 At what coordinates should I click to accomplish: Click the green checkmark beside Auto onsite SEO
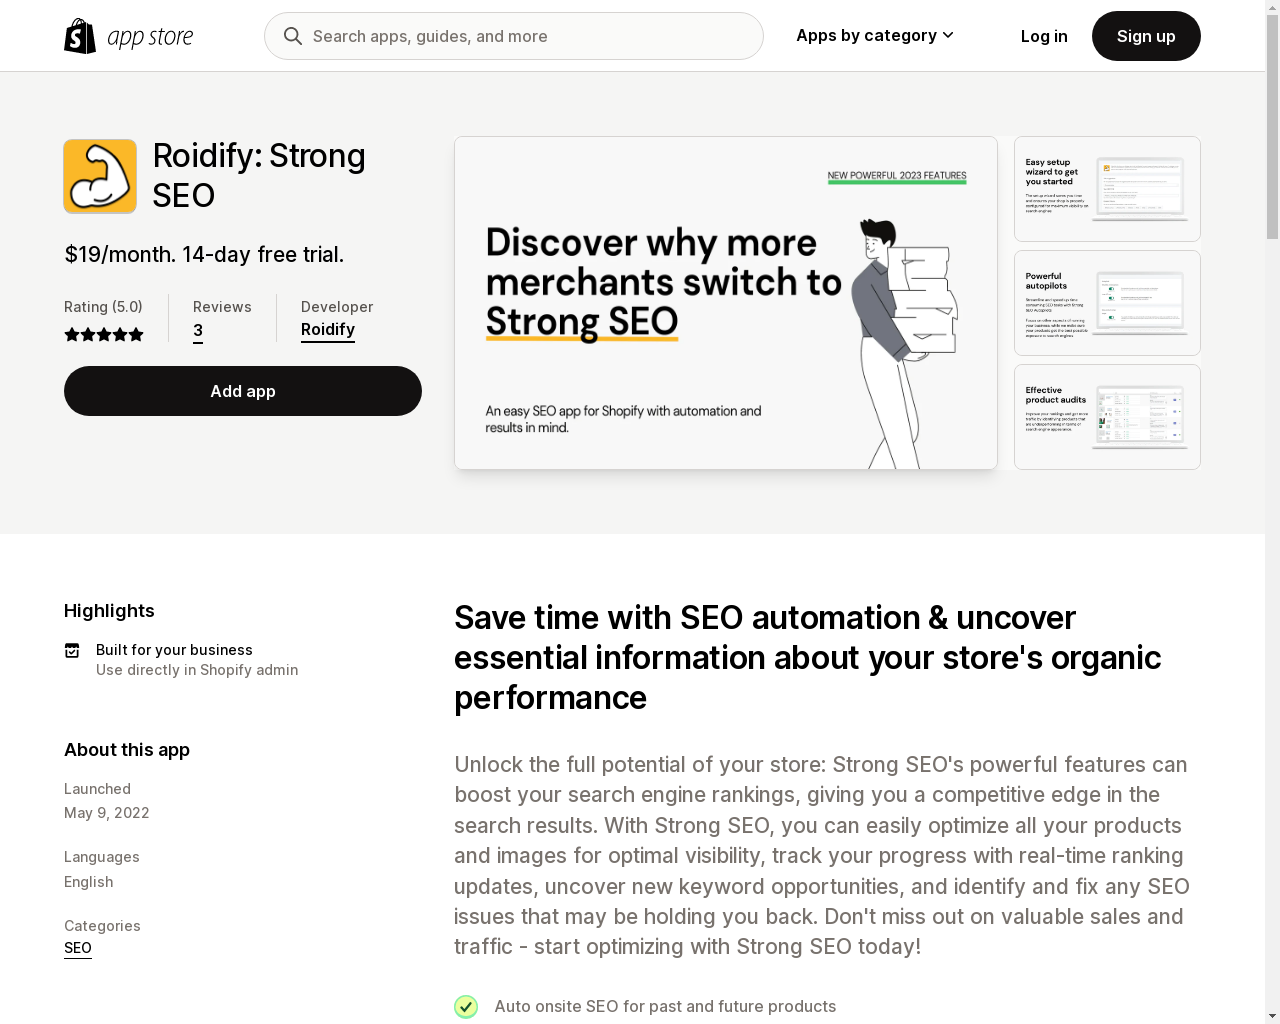click(466, 1006)
